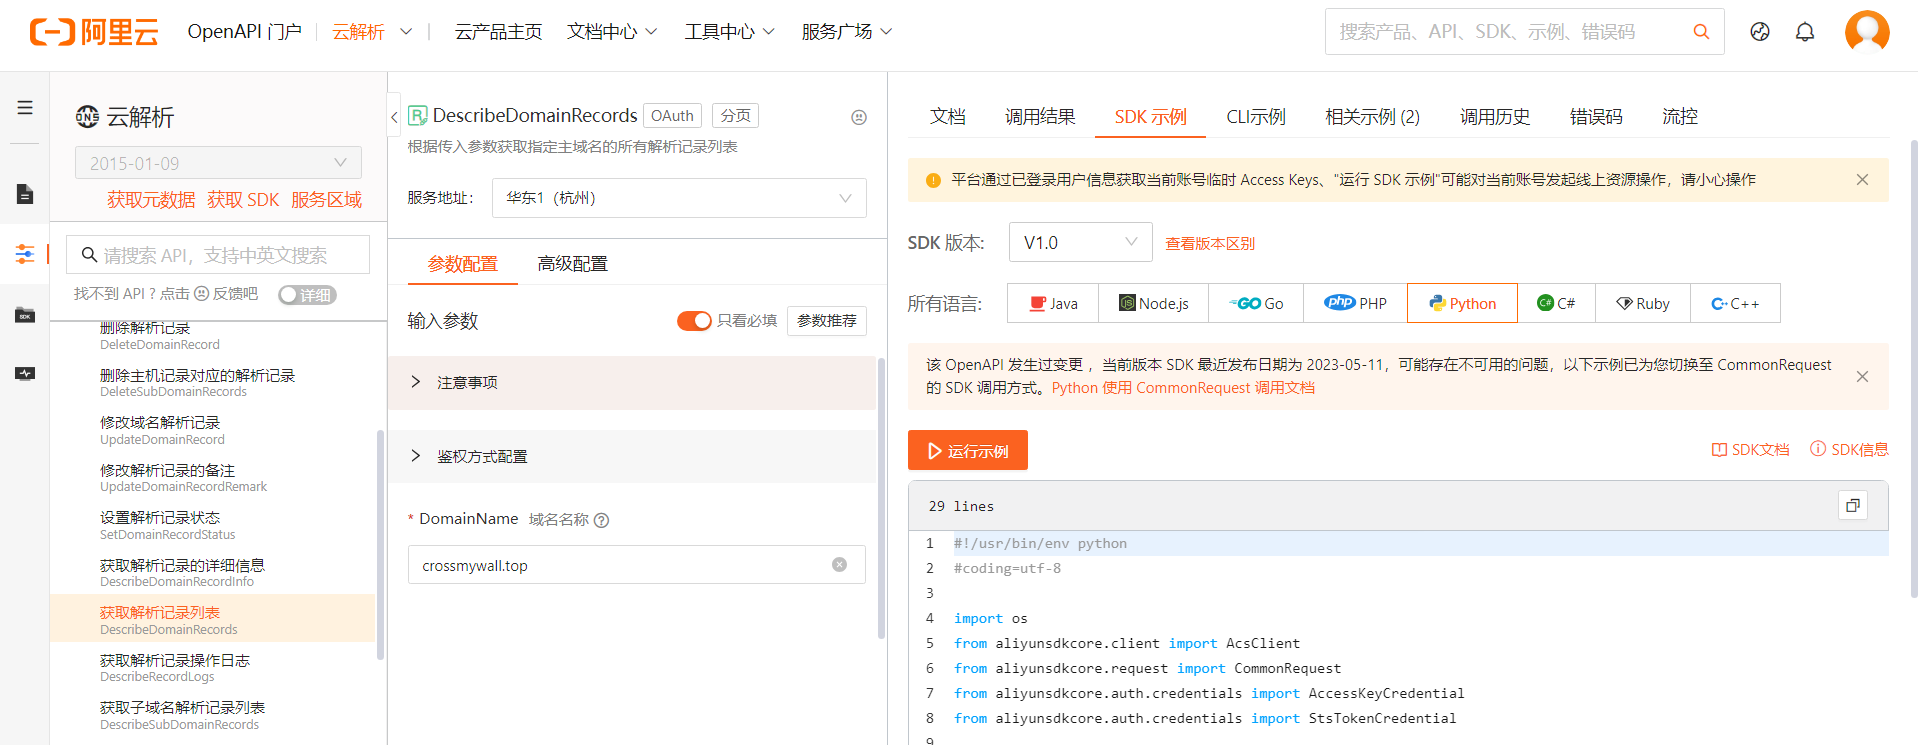
Task: Select 获取解析记录的详细信息 API in list
Action: pyautogui.click(x=212, y=573)
